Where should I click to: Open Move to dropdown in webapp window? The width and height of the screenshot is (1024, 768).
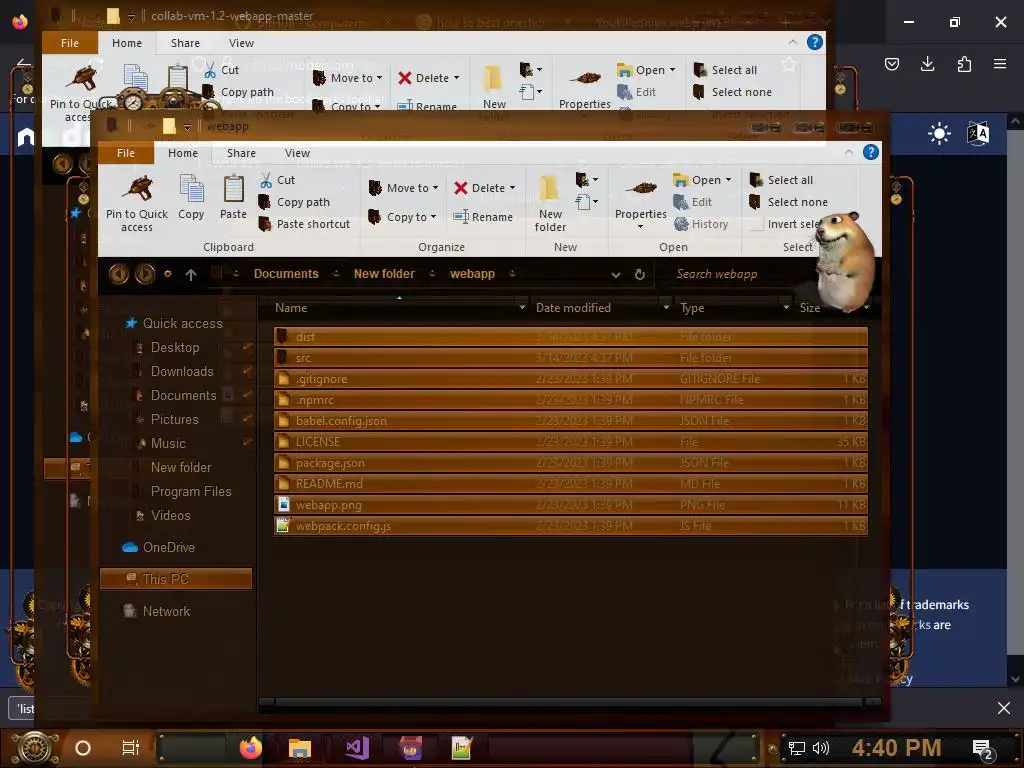[x=404, y=188]
